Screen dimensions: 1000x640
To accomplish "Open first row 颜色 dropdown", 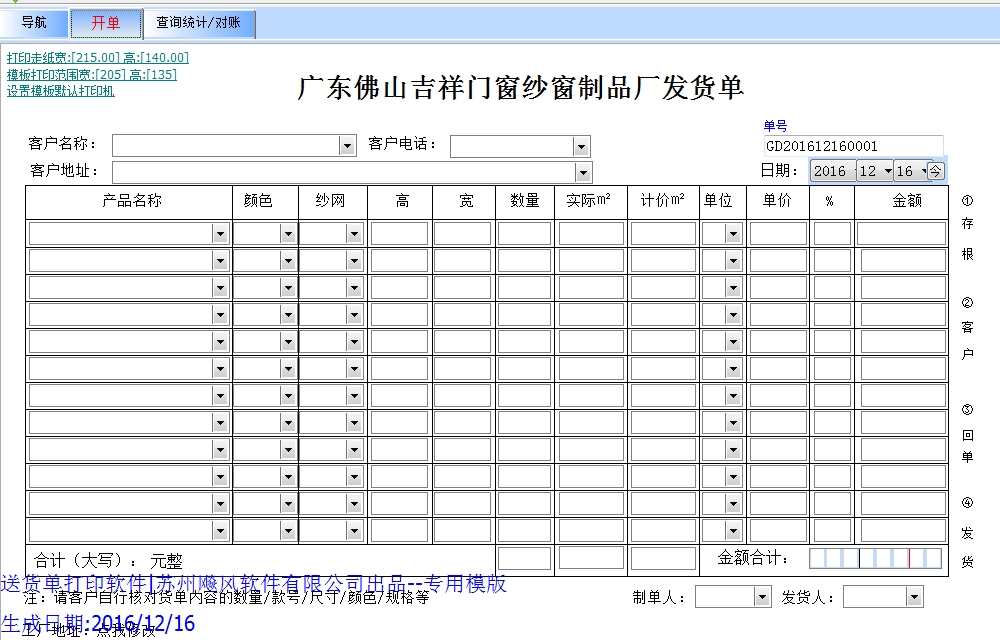I will 288,234.
